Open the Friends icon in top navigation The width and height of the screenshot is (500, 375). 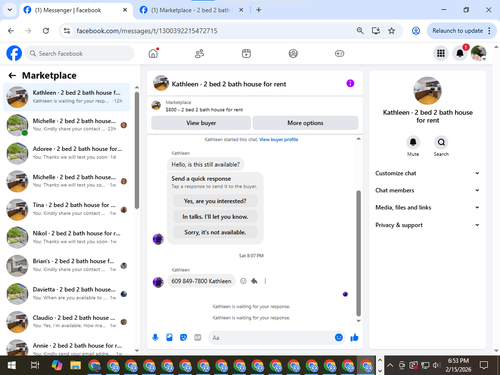coord(199,53)
